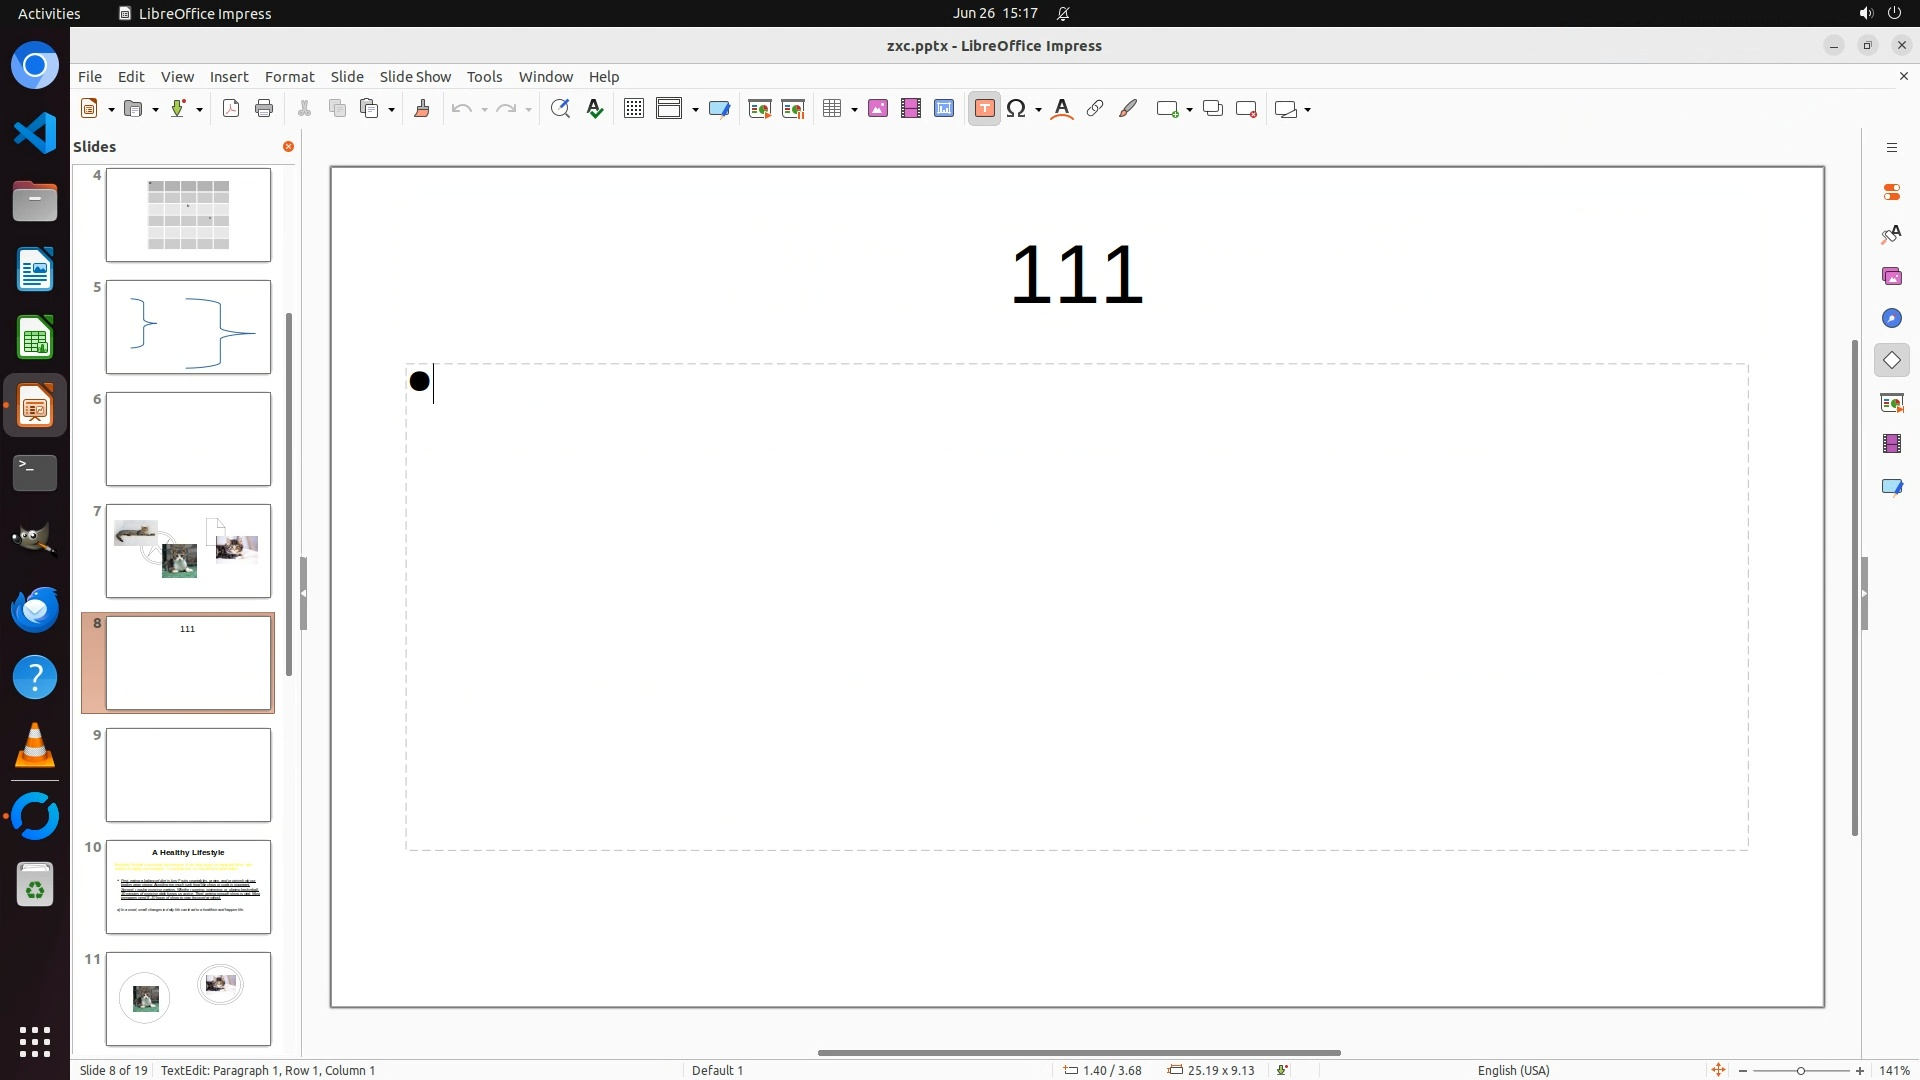Open Find & Replace tool
1920x1080 pixels.
point(560,109)
